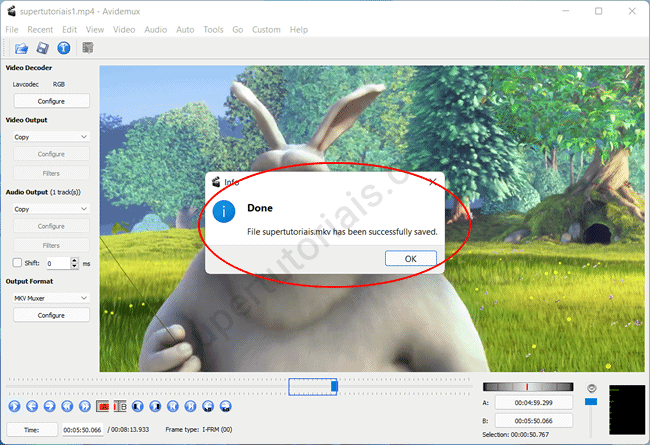650x445 pixels.
Task: Set selection start marker A
Action: pyautogui.click(x=103, y=407)
